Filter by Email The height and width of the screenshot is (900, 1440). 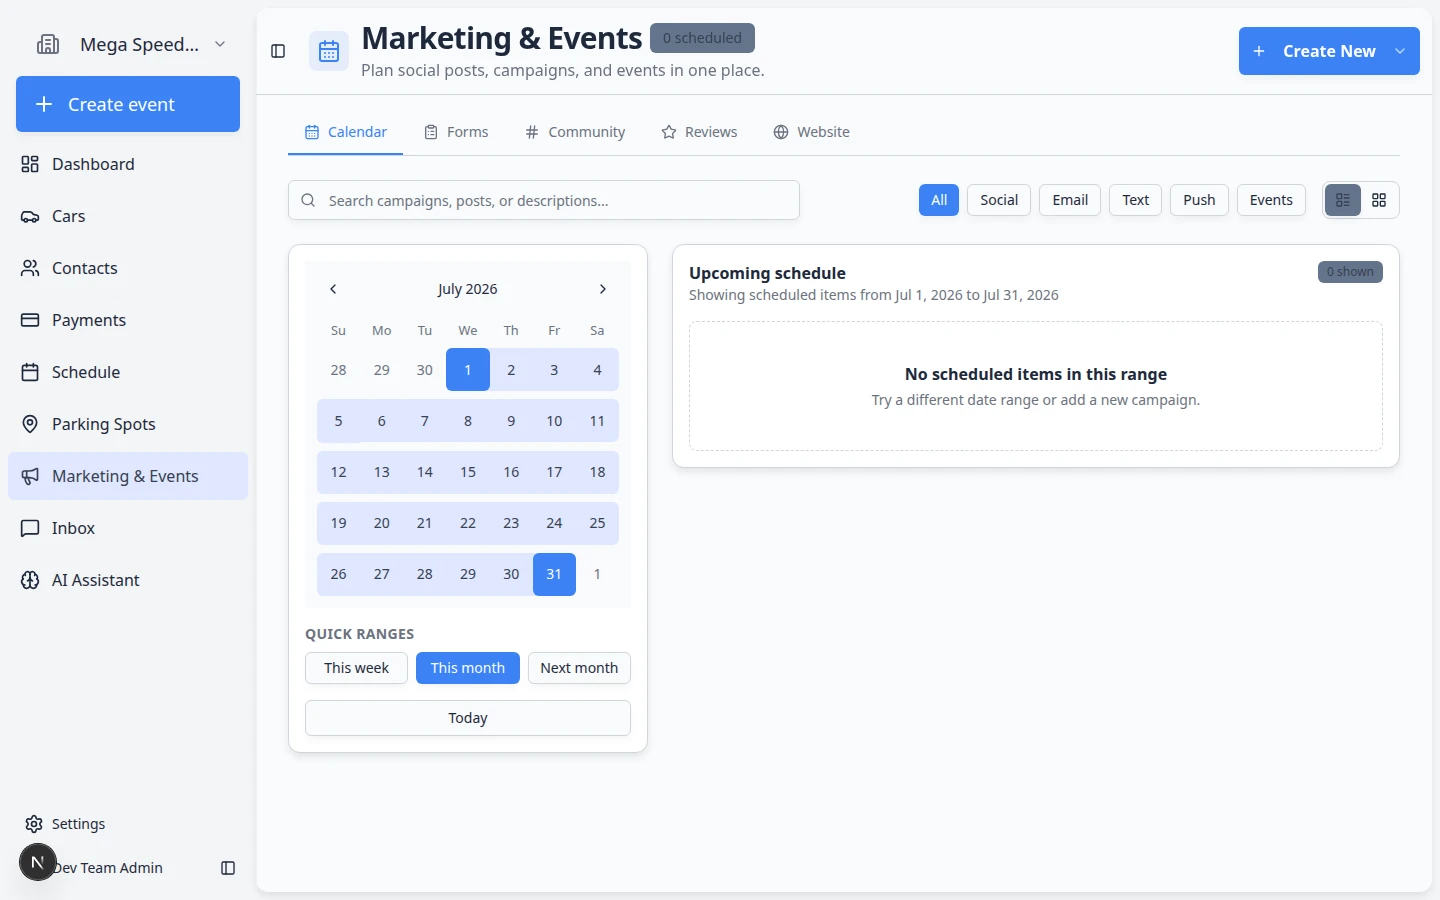[x=1070, y=200]
